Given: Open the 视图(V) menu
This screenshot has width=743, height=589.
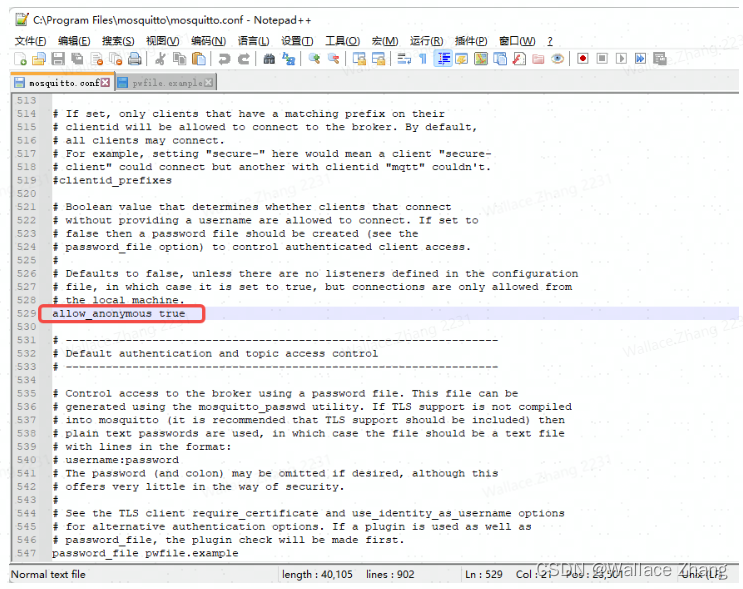Looking at the screenshot, I should point(163,41).
